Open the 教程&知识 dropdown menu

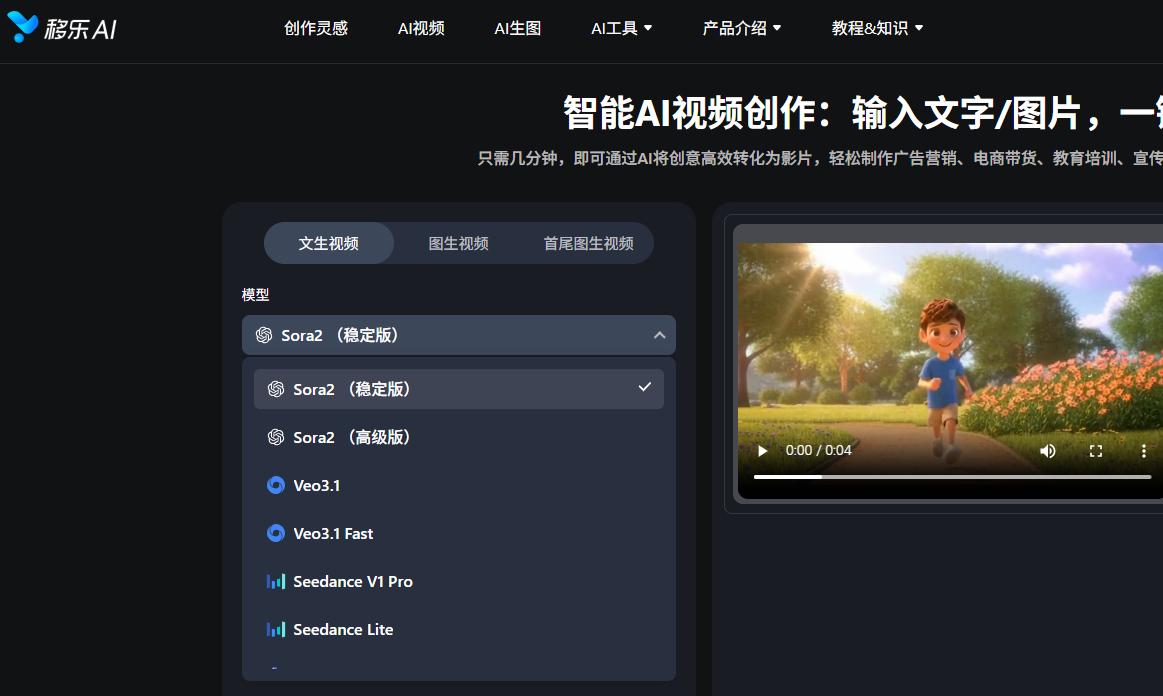coord(877,28)
